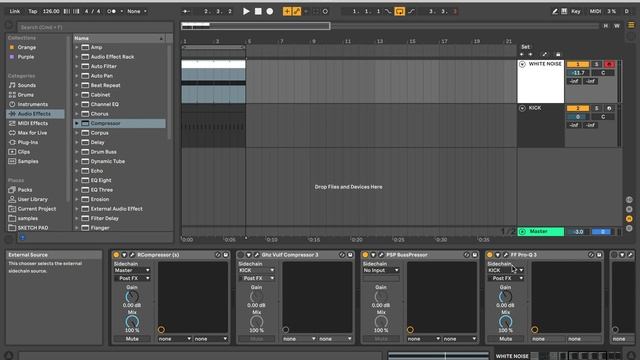Toggle the MIDI Arrangement Overdub plus button

[x=287, y=11]
